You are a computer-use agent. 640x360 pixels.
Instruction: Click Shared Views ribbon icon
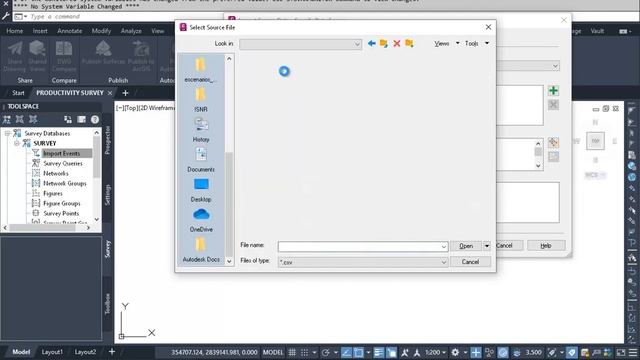pyautogui.click(x=38, y=56)
